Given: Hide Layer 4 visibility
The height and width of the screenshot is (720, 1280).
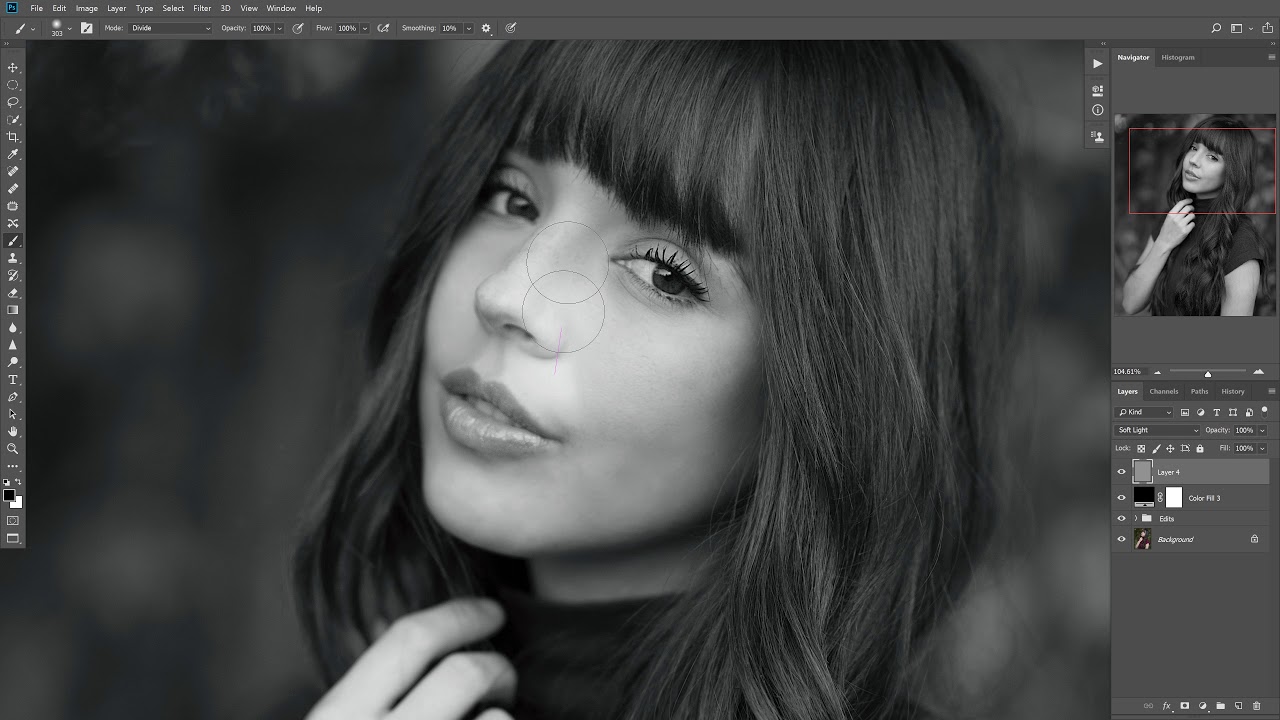Looking at the screenshot, I should pyautogui.click(x=1121, y=472).
